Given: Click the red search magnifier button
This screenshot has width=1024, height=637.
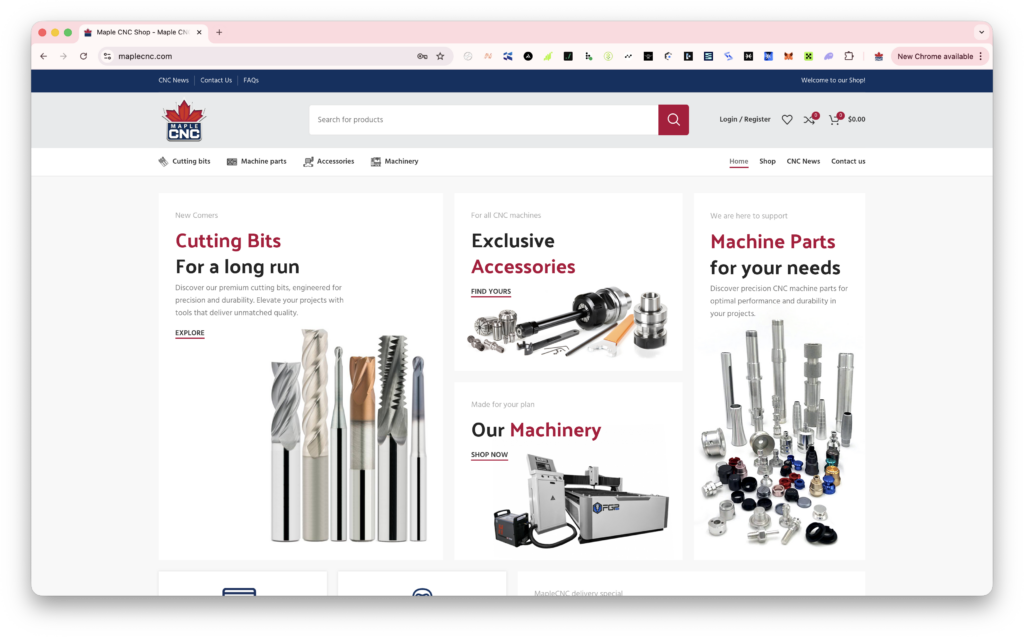Looking at the screenshot, I should (673, 119).
